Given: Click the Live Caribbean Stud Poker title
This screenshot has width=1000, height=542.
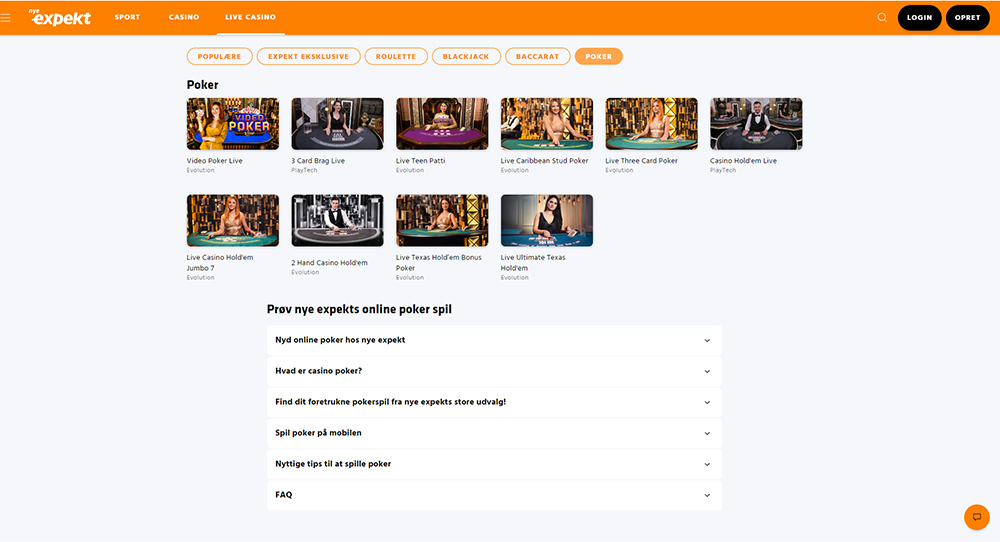Looking at the screenshot, I should tap(545, 161).
